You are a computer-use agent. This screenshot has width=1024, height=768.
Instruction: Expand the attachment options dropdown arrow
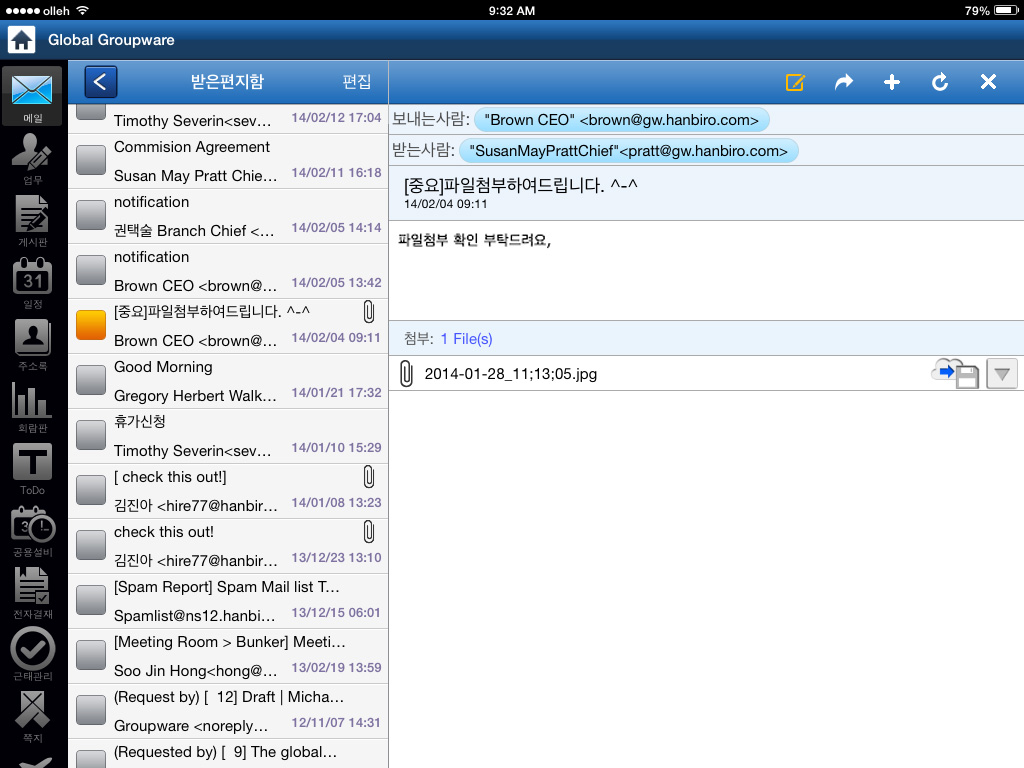pos(1002,374)
